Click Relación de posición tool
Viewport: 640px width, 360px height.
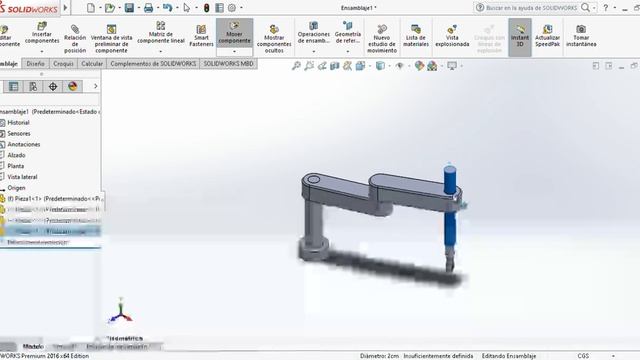pyautogui.click(x=75, y=38)
